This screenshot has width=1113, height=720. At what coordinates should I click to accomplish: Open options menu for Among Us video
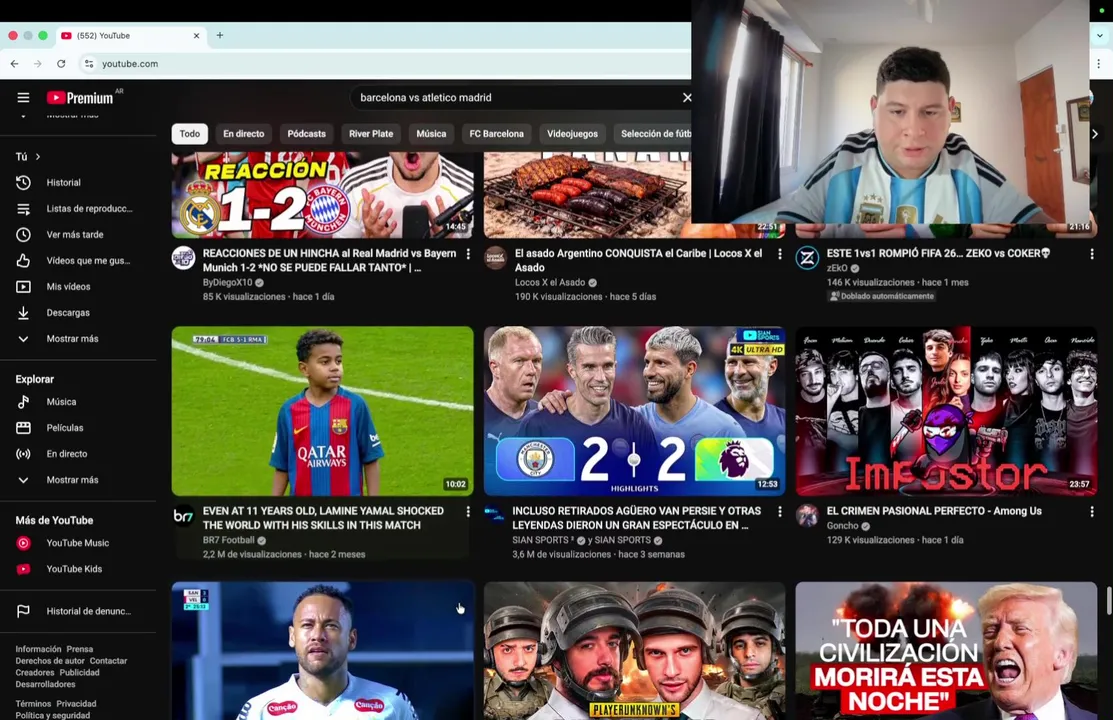1092,511
